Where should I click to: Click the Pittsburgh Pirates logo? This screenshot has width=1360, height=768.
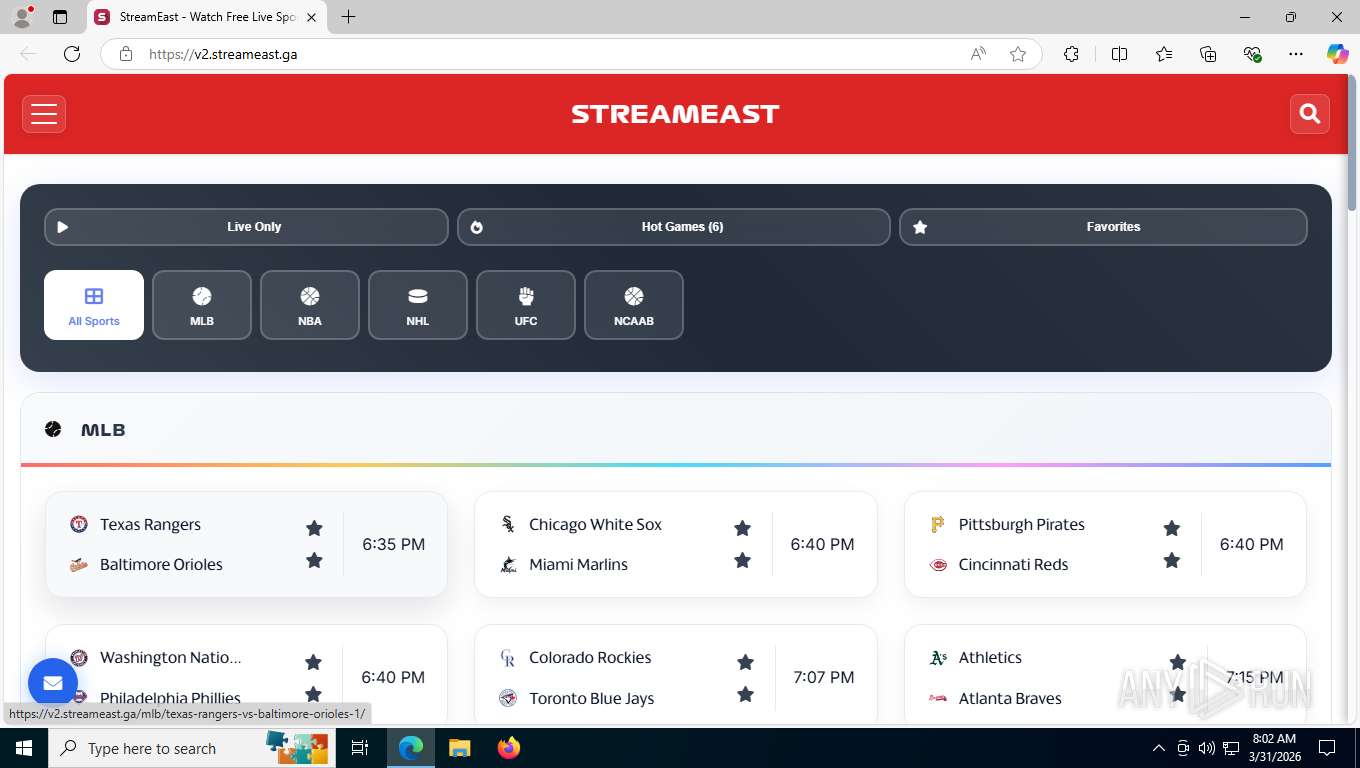click(938, 524)
